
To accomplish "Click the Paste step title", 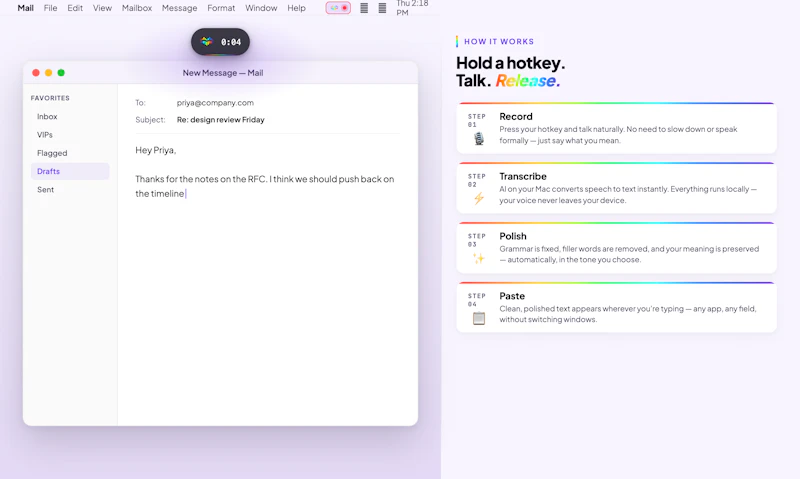I will click(x=512, y=296).
